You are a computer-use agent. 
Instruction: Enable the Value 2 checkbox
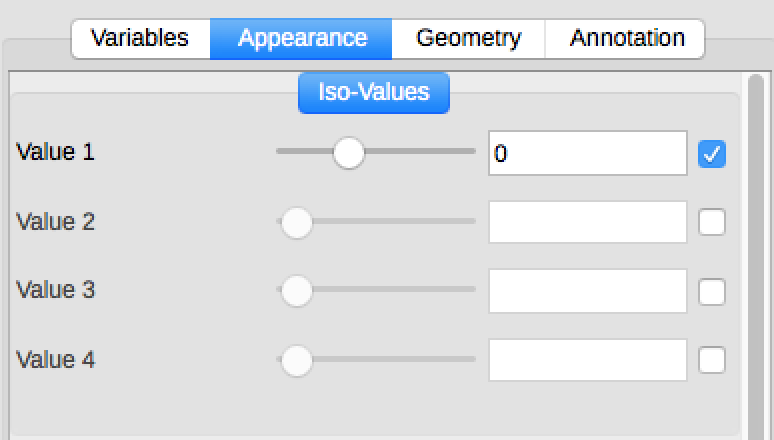(712, 222)
